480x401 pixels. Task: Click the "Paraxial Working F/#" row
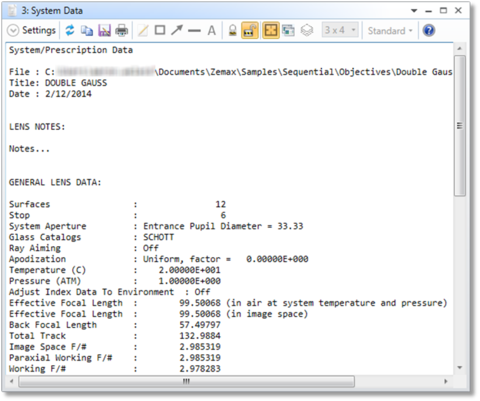(x=115, y=358)
